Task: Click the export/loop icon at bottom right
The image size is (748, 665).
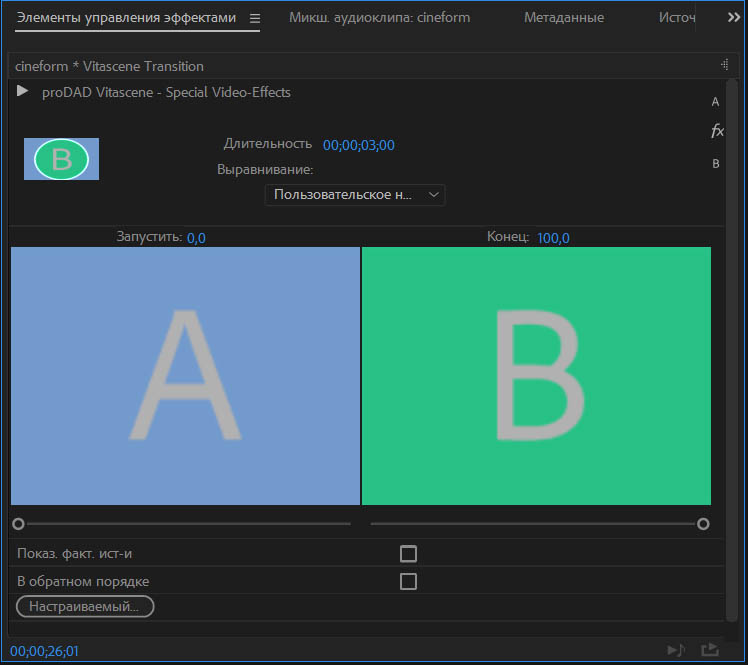Action: 710,650
